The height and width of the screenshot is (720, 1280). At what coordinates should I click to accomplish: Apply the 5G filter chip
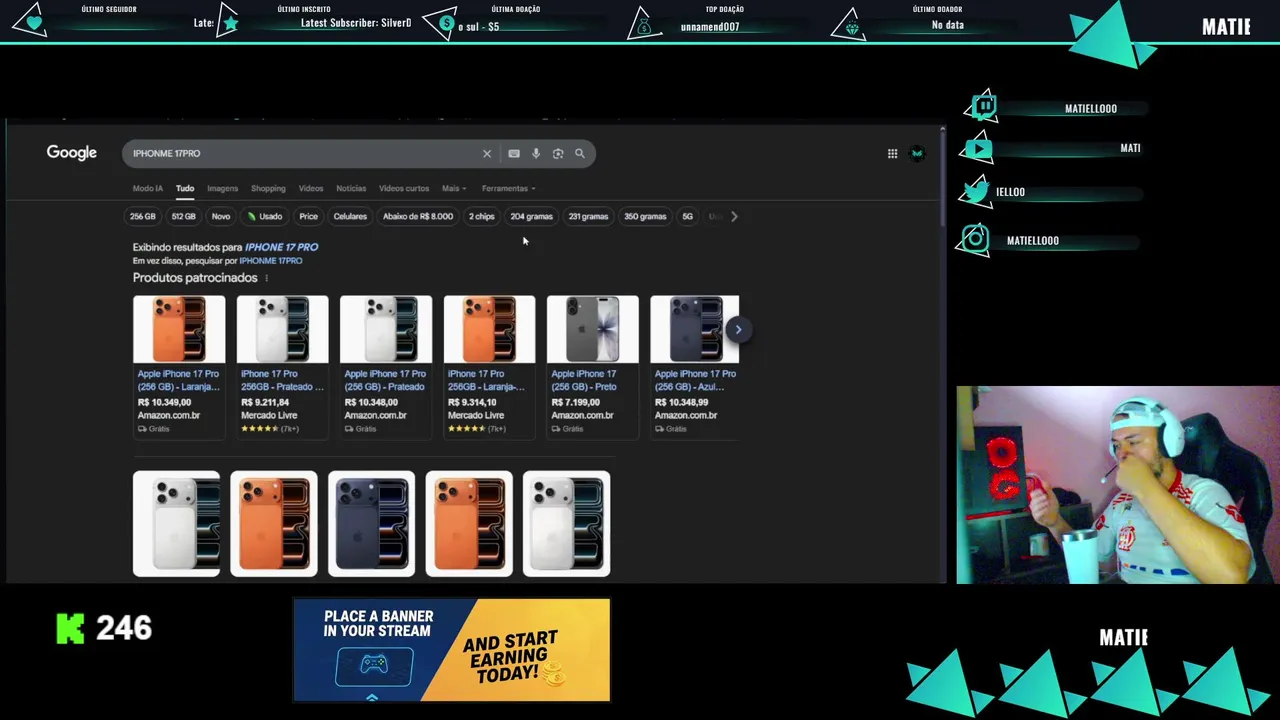tap(687, 217)
